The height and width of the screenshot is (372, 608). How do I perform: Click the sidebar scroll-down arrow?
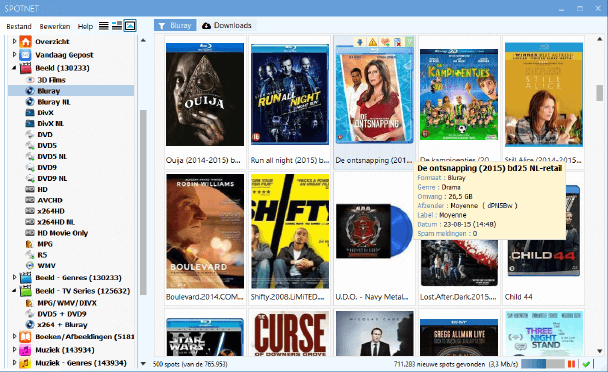143,364
